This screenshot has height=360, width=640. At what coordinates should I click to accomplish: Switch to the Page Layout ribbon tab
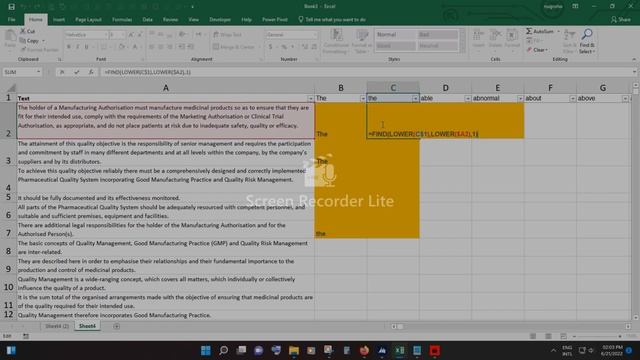88,20
